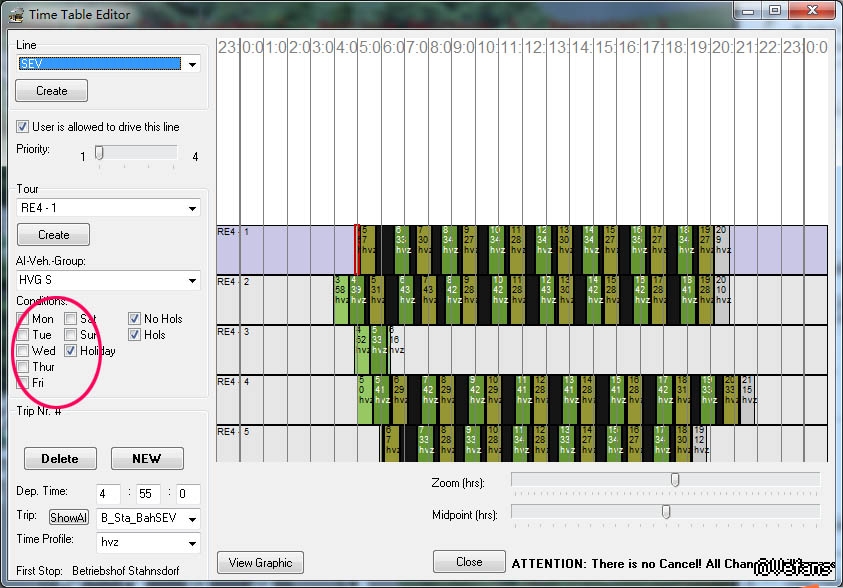Image resolution: width=843 pixels, height=588 pixels.
Task: Click the NEW trip button
Action: (x=147, y=459)
